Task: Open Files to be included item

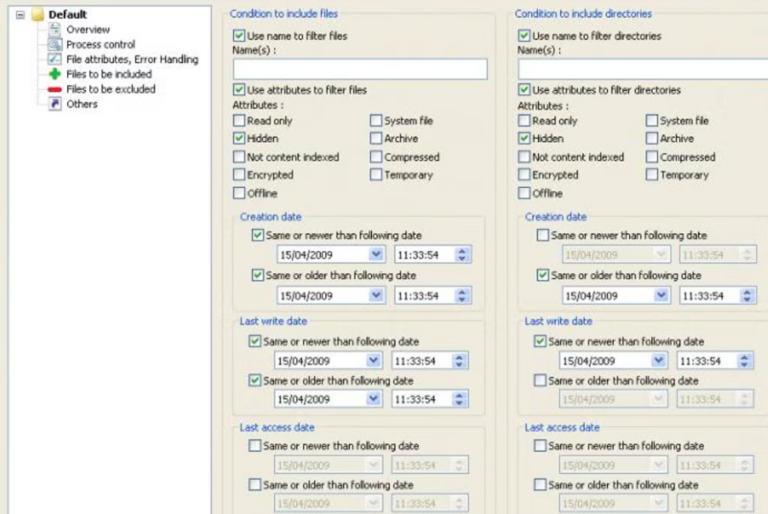Action: (109, 74)
